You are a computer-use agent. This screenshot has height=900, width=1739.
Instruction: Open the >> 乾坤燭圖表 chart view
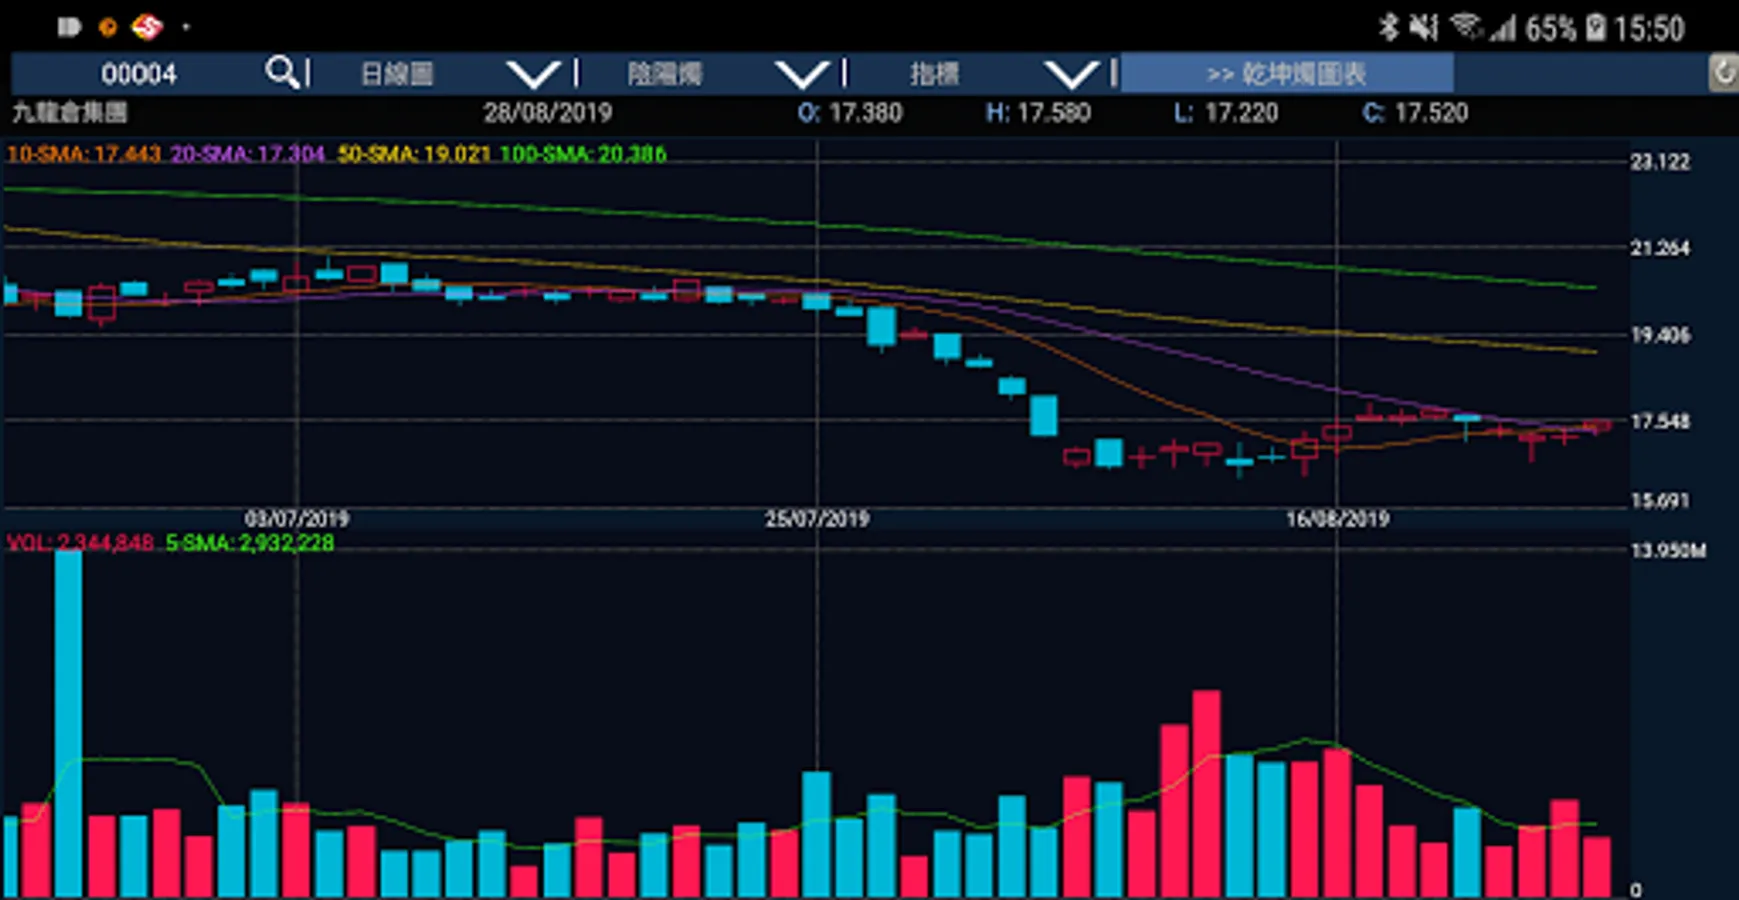point(1286,73)
